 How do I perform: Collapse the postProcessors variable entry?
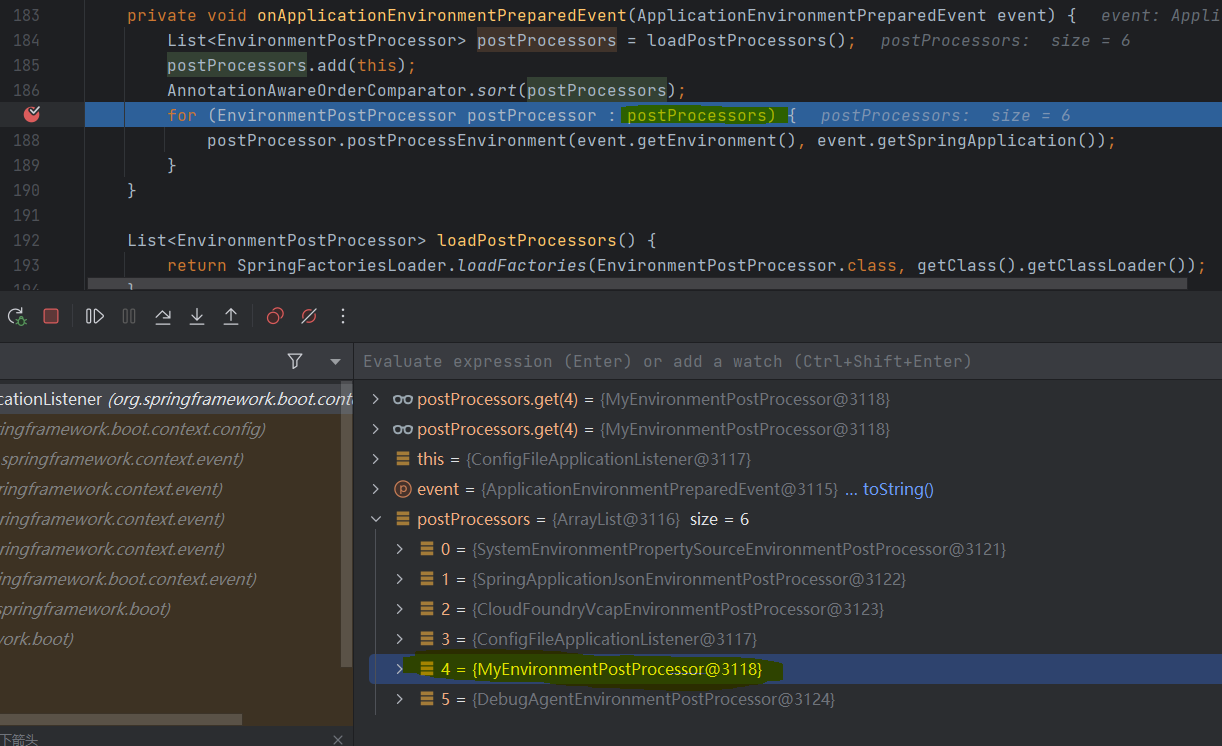click(x=376, y=518)
